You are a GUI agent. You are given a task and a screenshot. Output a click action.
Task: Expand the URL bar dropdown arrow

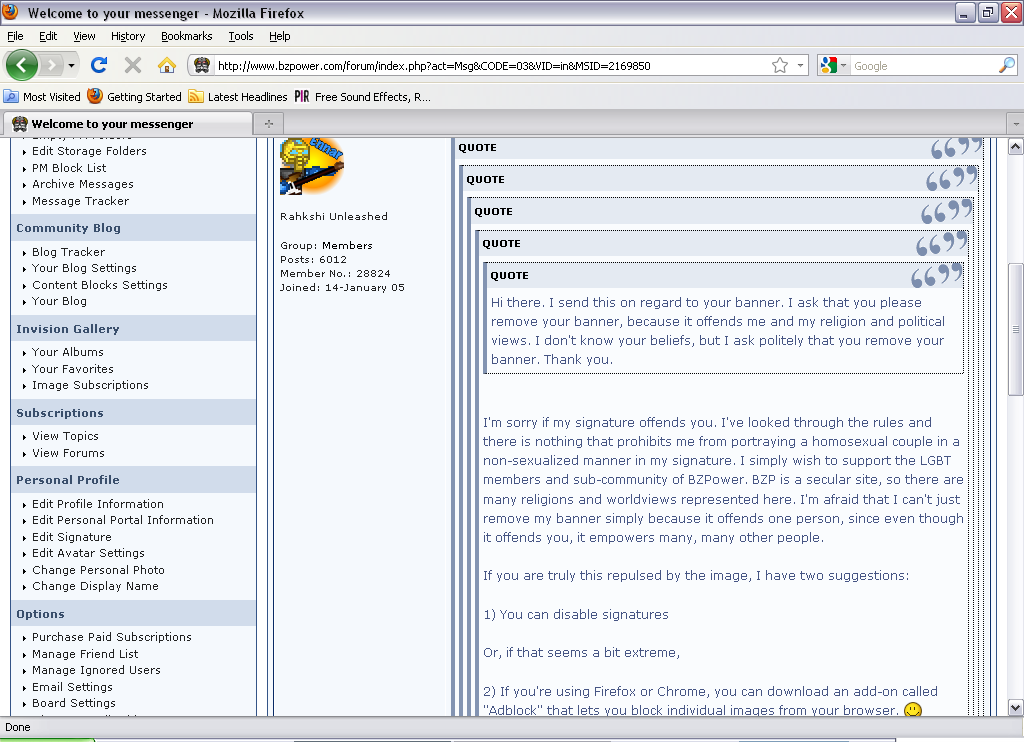(x=800, y=65)
